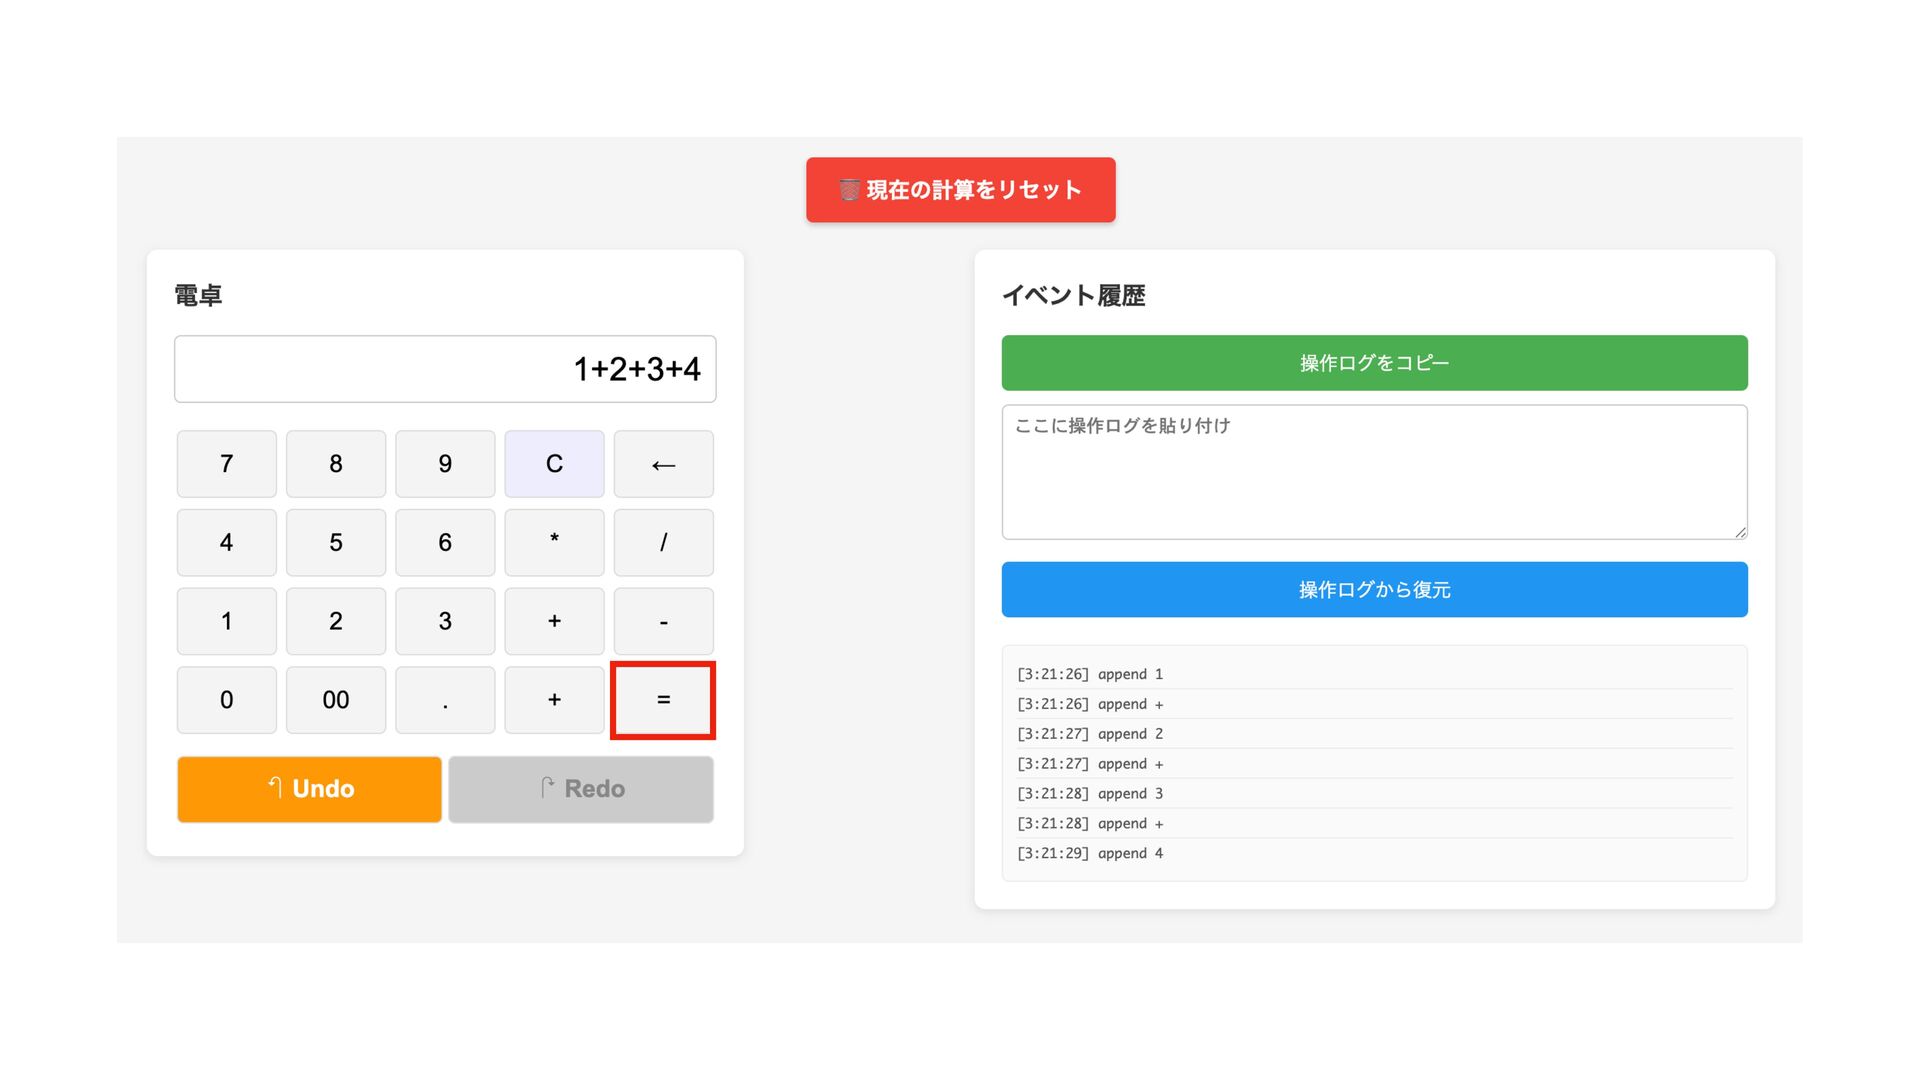Screen dimensions: 1920x1080
Task: Click the green copy operation log button
Action: (x=1374, y=363)
